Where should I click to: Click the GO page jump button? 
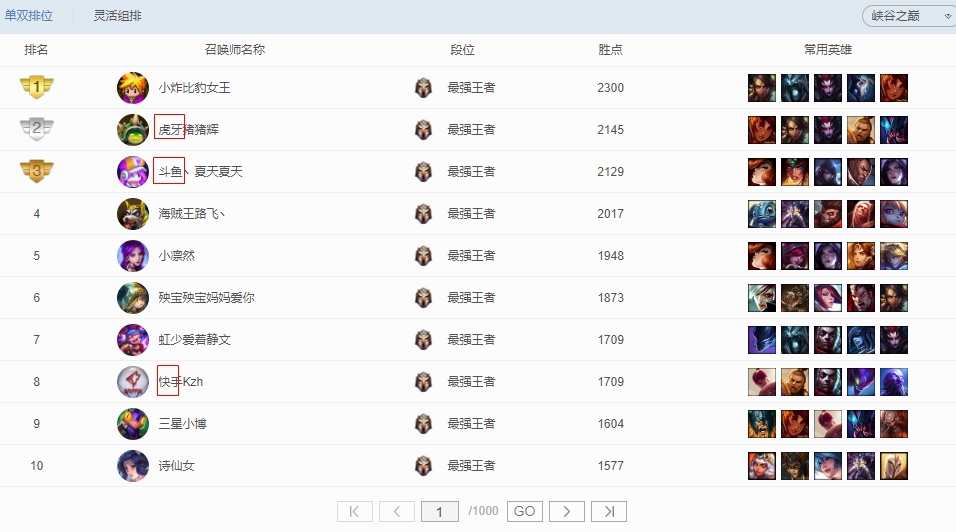click(524, 511)
